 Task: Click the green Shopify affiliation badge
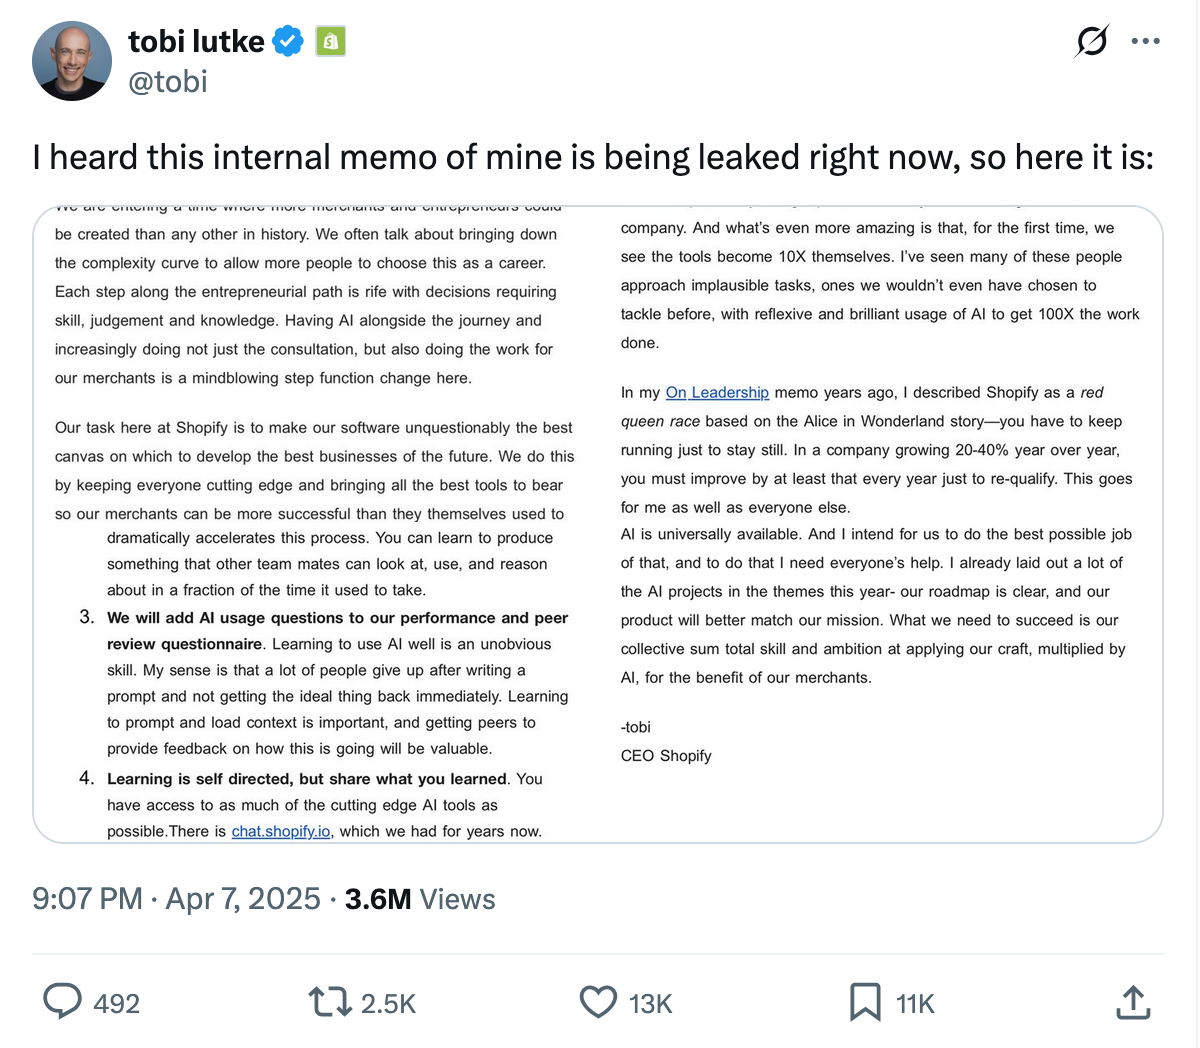(x=331, y=42)
